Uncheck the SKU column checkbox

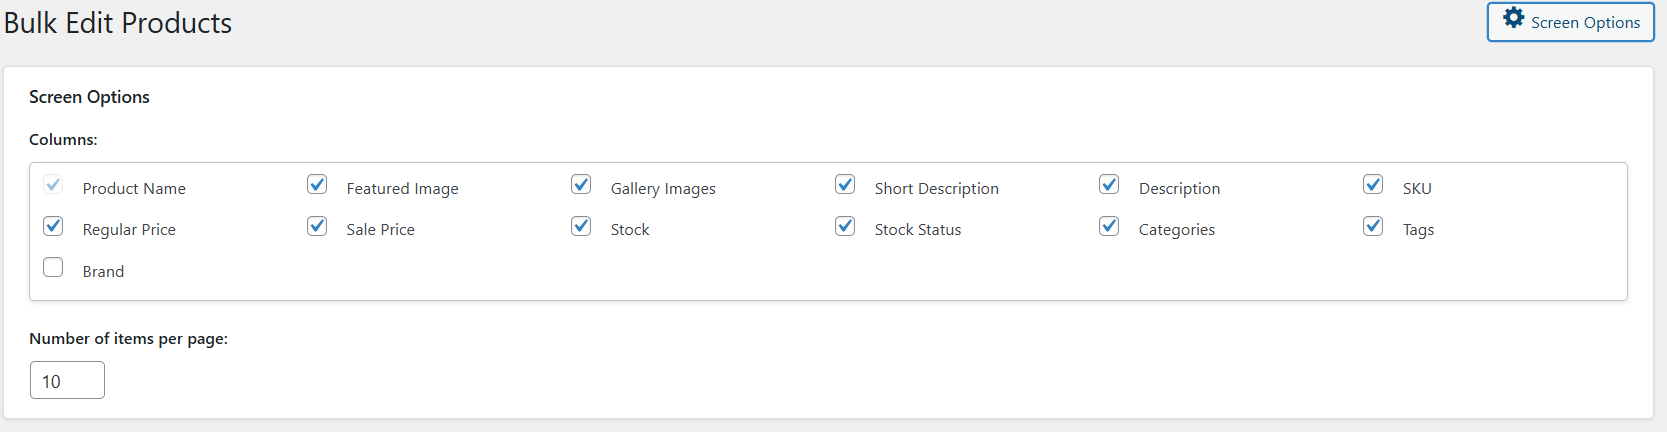[1373, 185]
